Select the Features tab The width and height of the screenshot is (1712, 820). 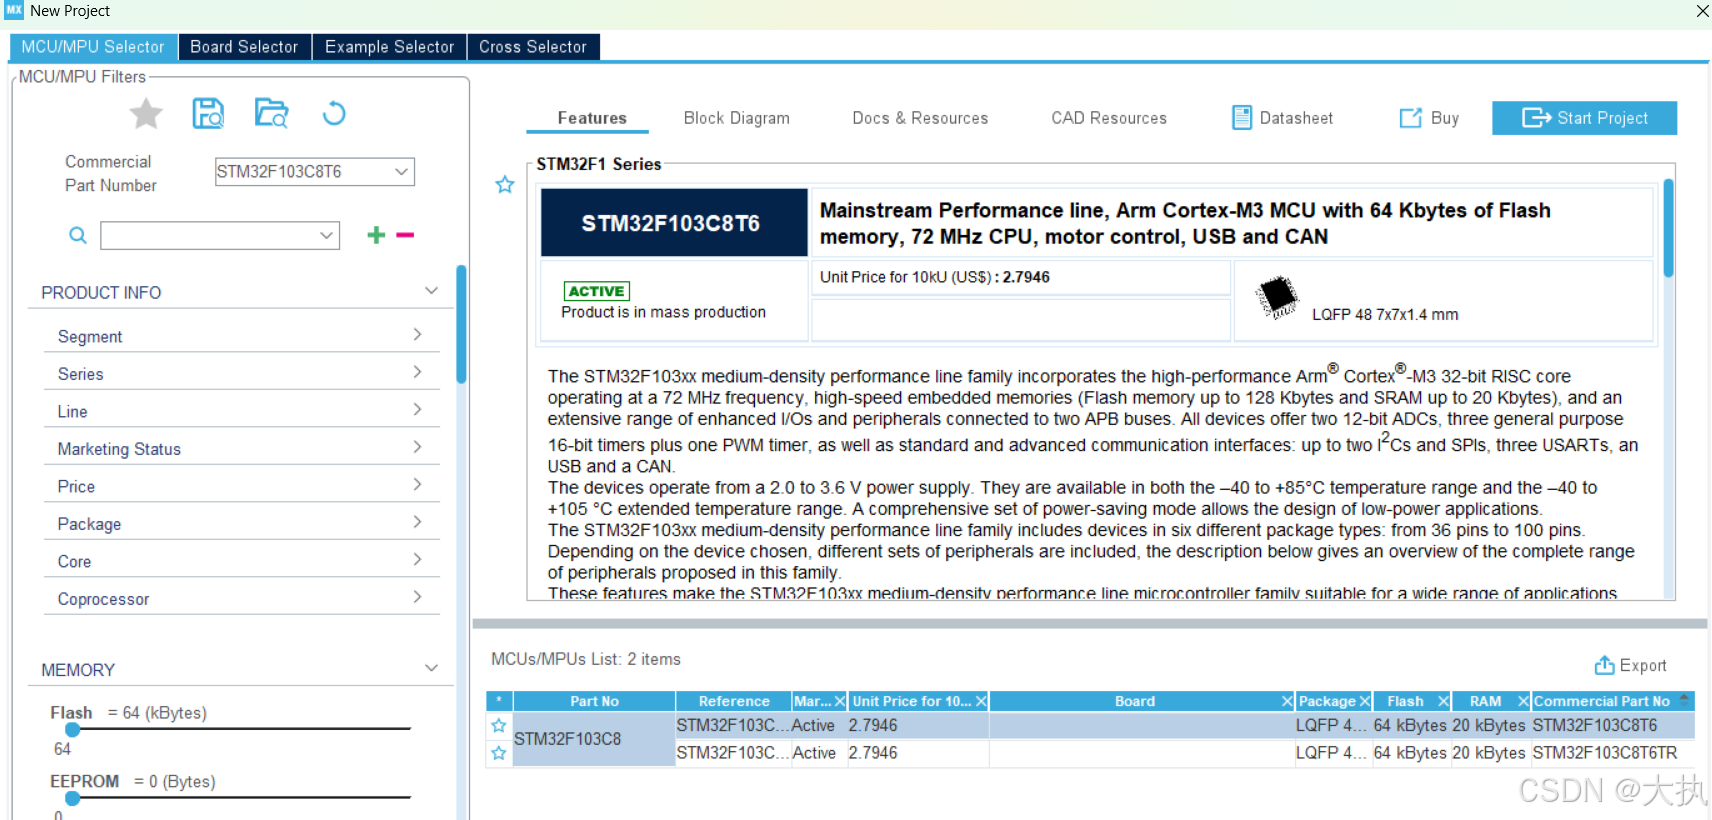tap(592, 118)
